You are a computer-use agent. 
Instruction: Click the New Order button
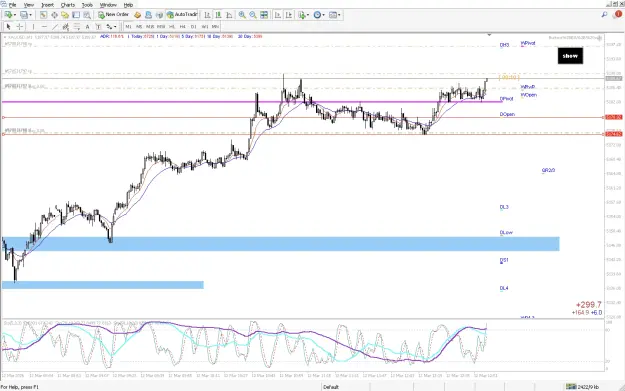click(114, 15)
